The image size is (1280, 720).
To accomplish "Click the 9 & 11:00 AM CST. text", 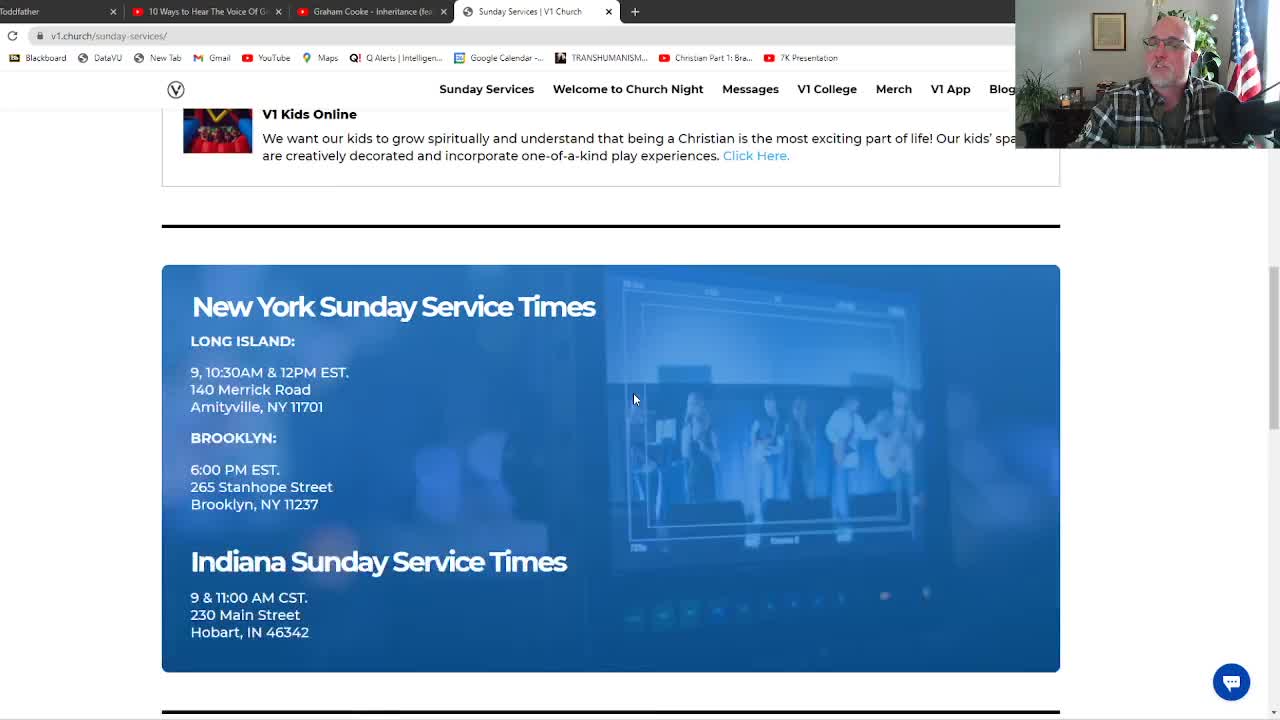I will pyautogui.click(x=249, y=598).
